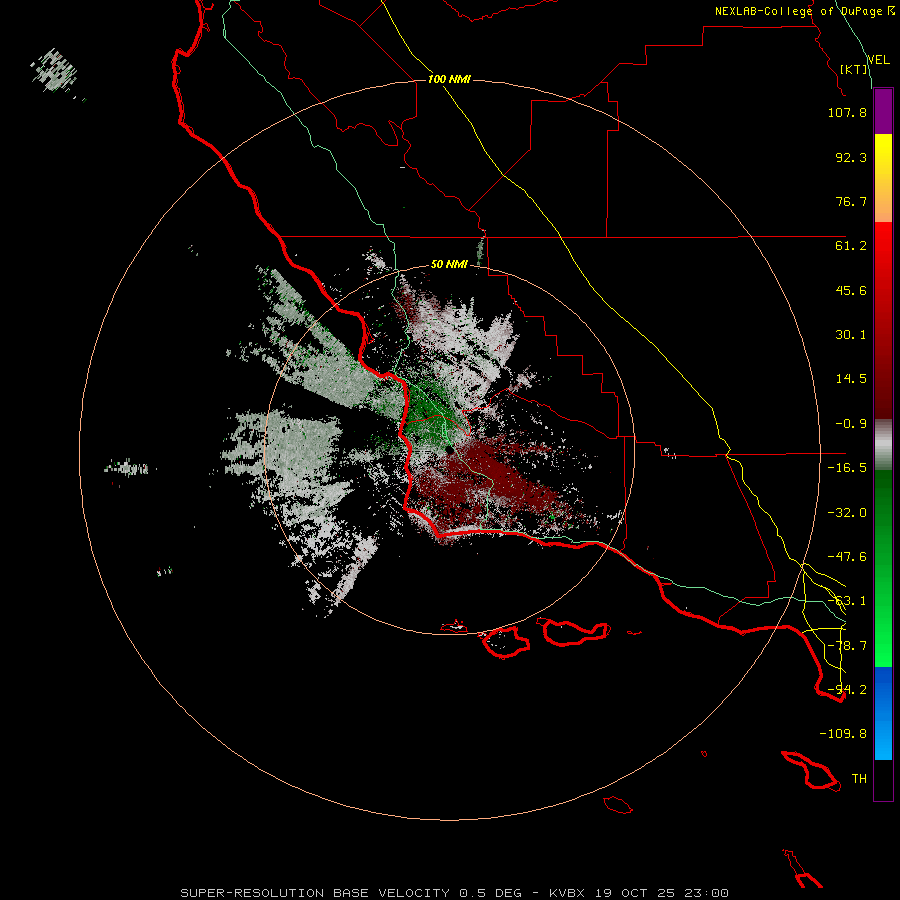
Task: Click the black radar site dot
Action: click(449, 450)
